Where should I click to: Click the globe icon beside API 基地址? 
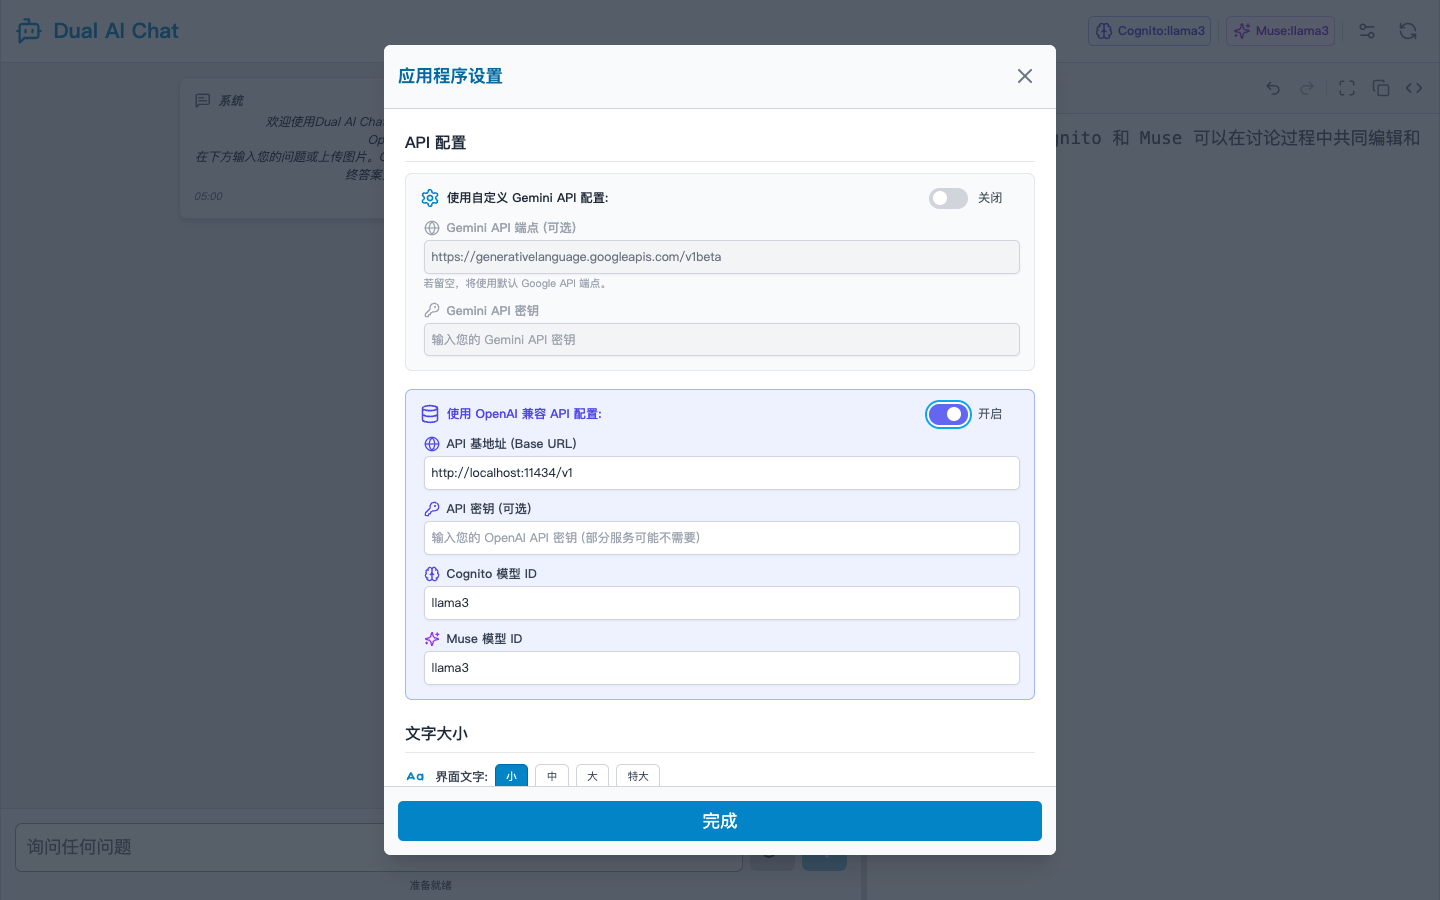(x=432, y=444)
